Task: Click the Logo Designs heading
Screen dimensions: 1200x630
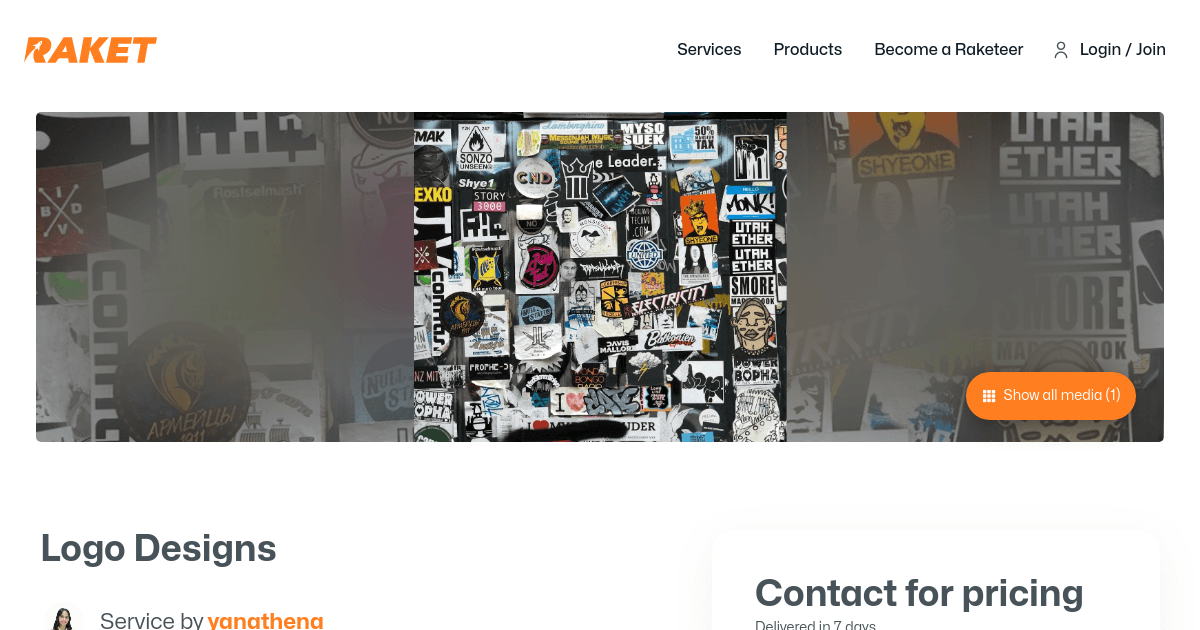Action: (x=159, y=548)
